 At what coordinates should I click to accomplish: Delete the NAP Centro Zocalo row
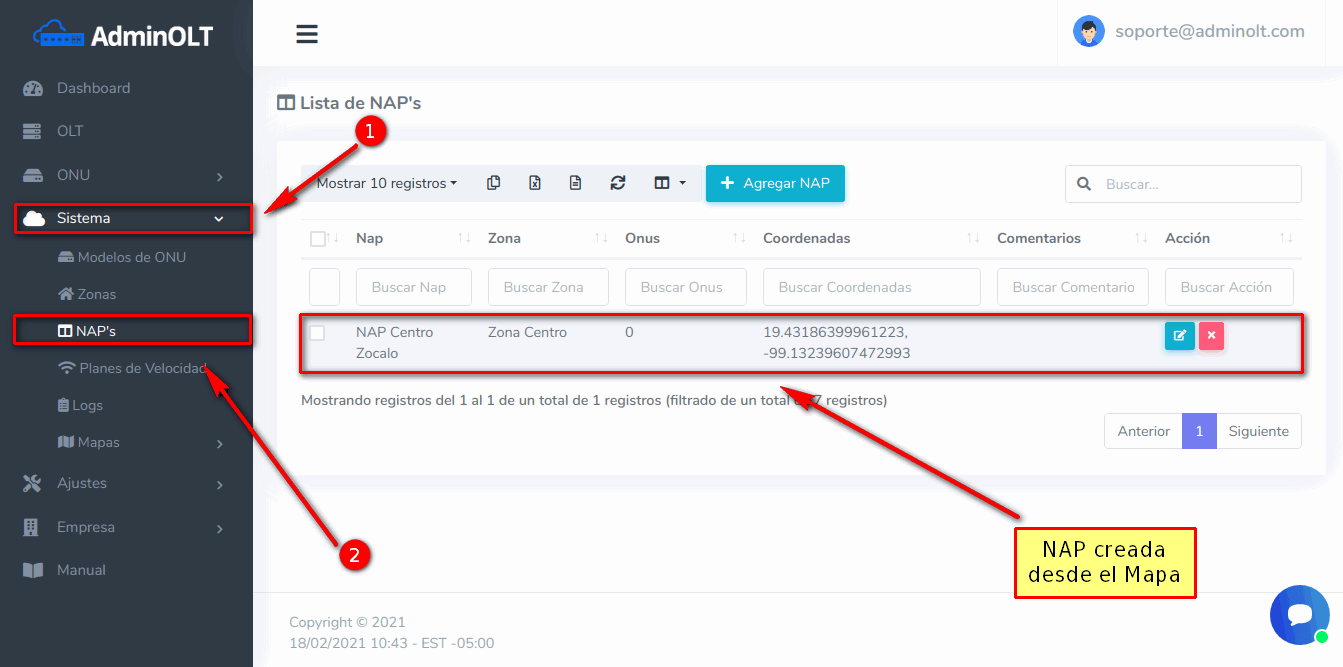point(1211,336)
